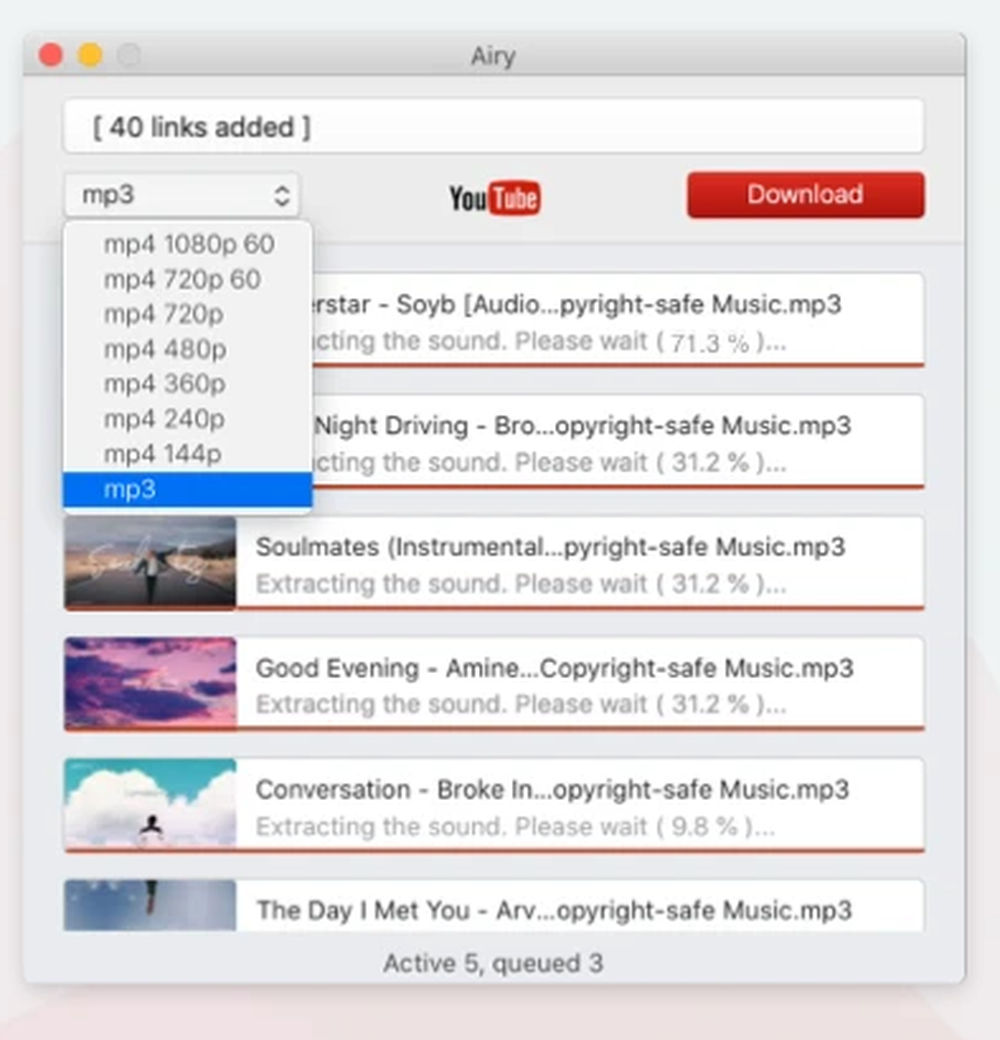Open Good Evening track thumbnail
1000x1040 pixels.
tap(151, 683)
